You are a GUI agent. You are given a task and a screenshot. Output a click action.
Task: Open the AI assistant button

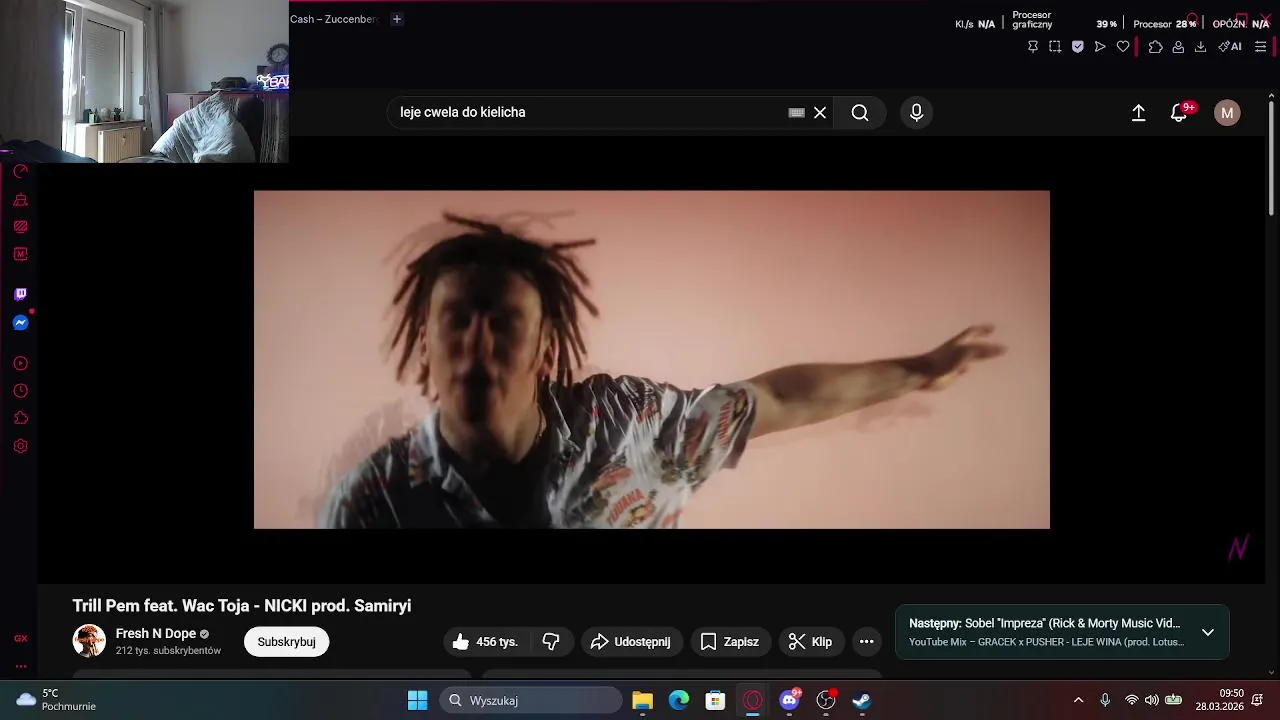point(1230,46)
